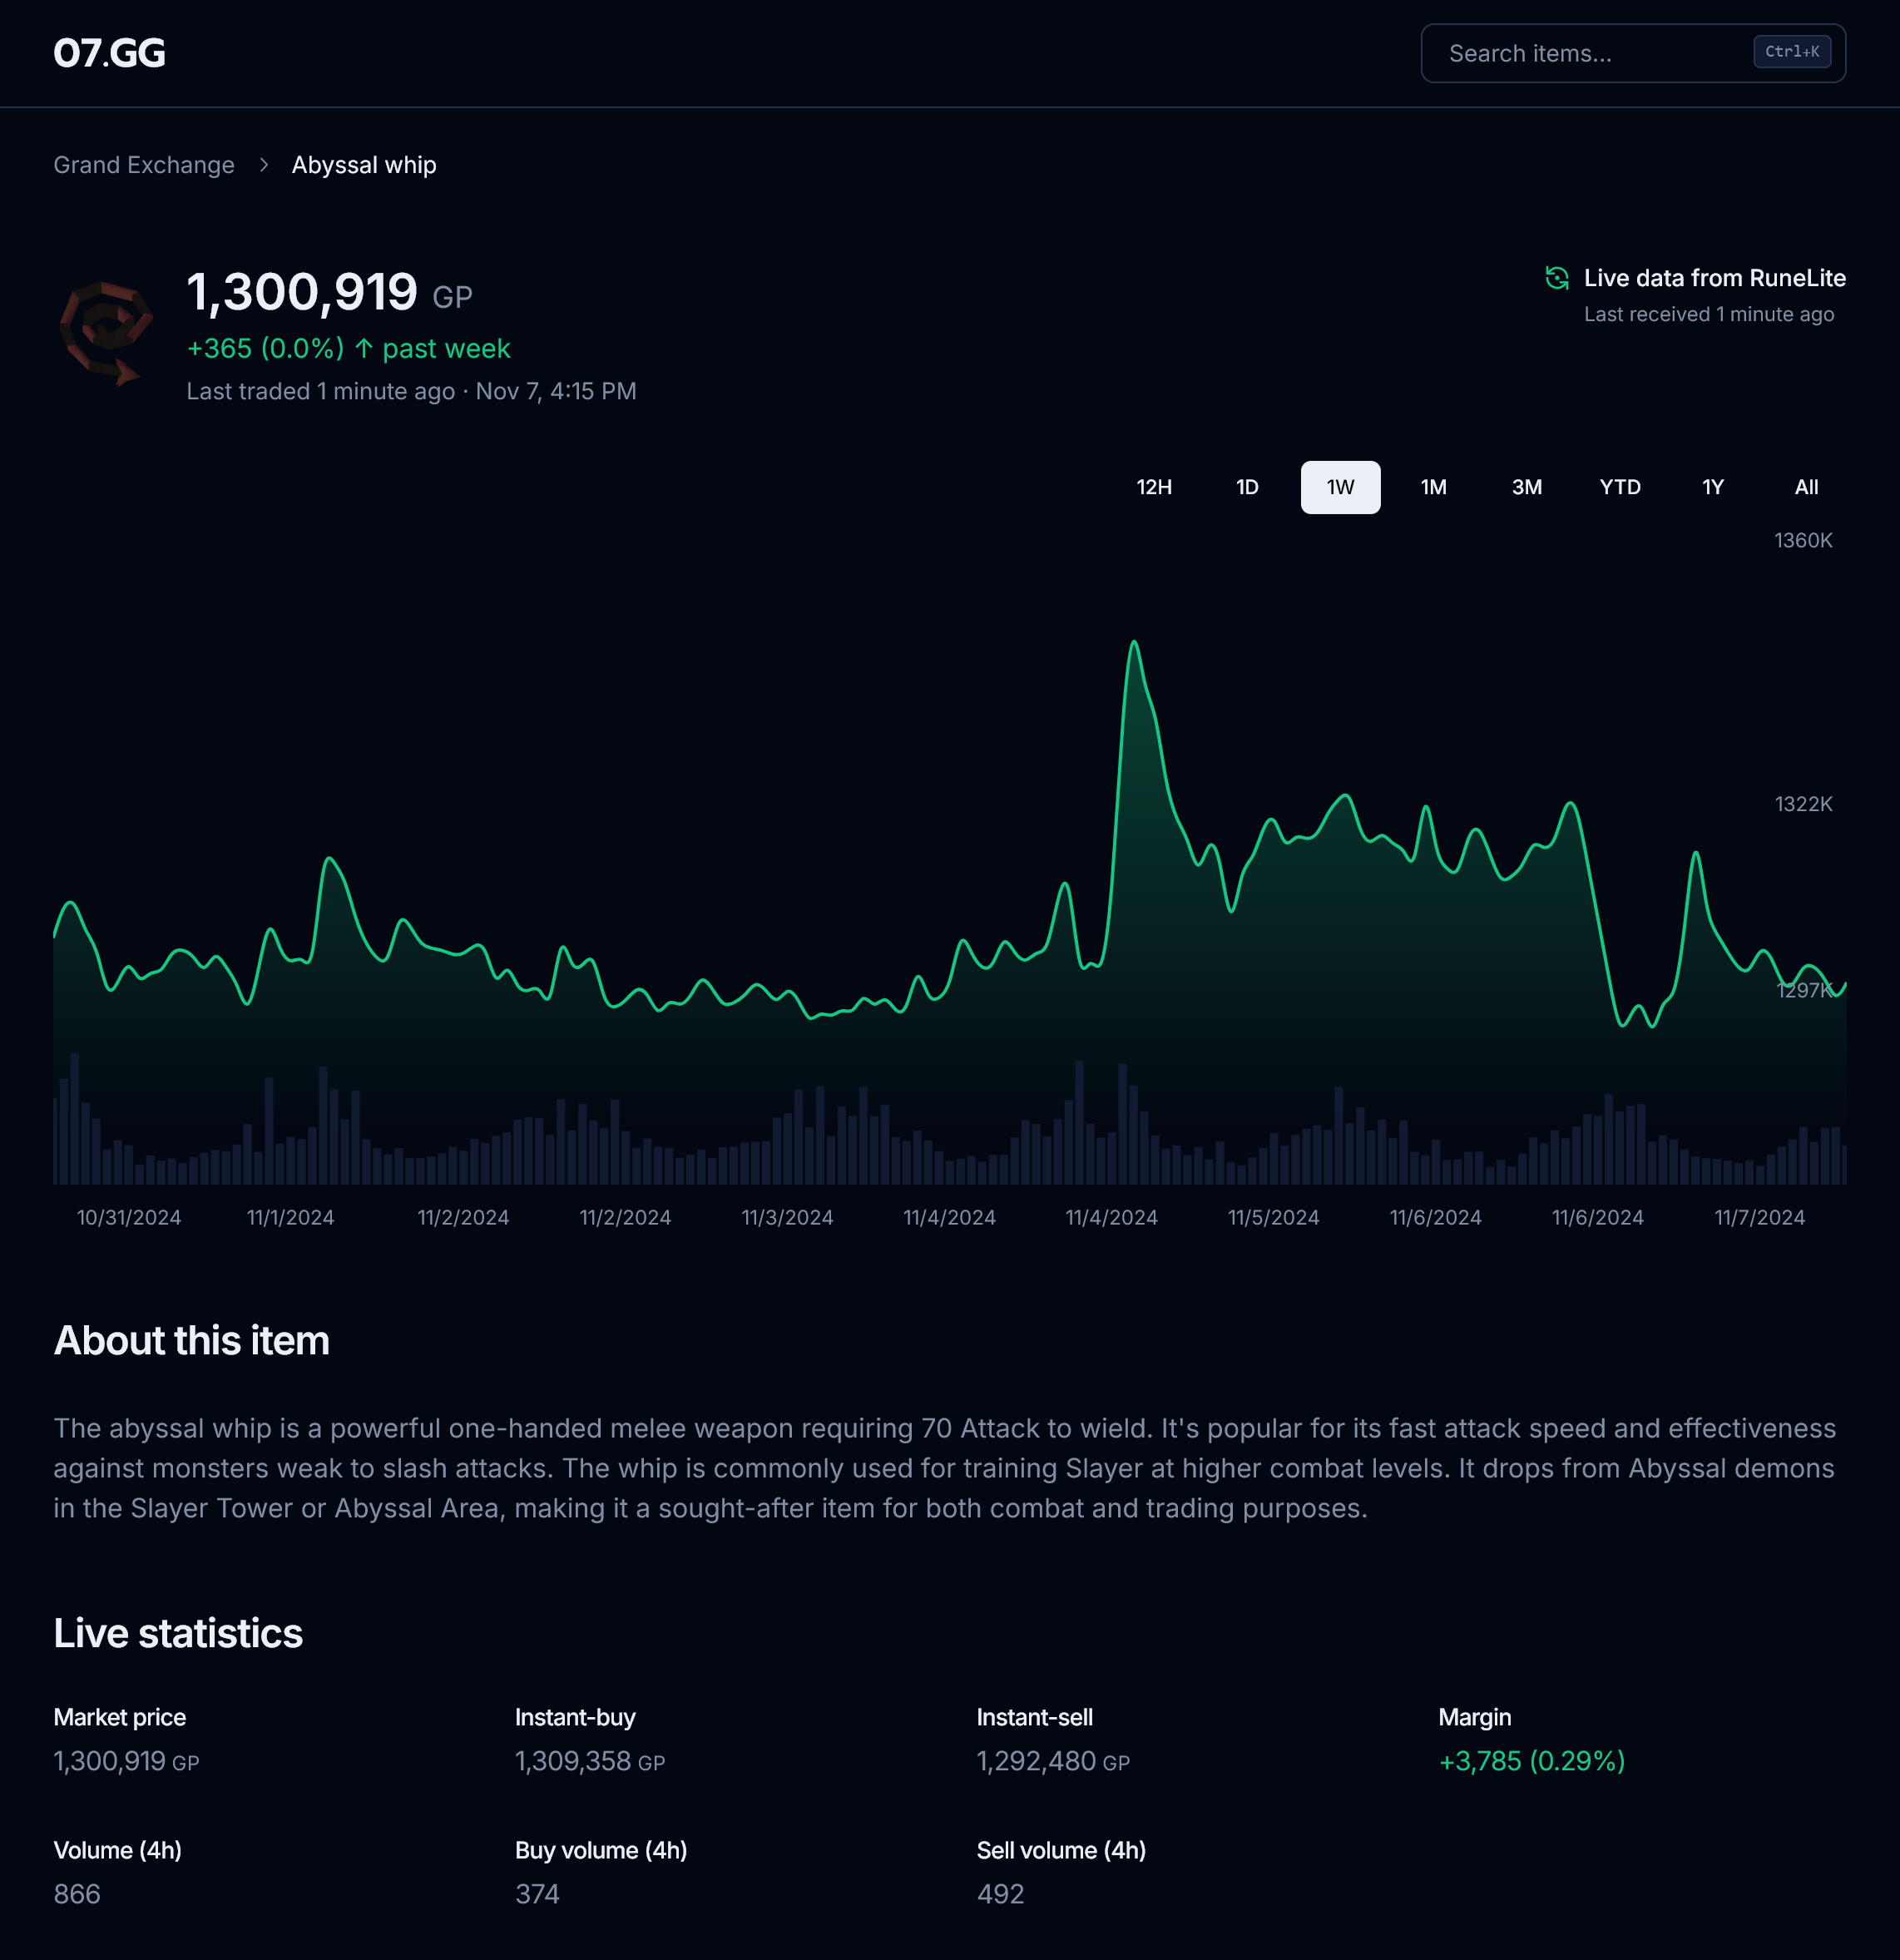This screenshot has width=1900, height=1960.
Task: Select the YTD chart range
Action: point(1619,487)
